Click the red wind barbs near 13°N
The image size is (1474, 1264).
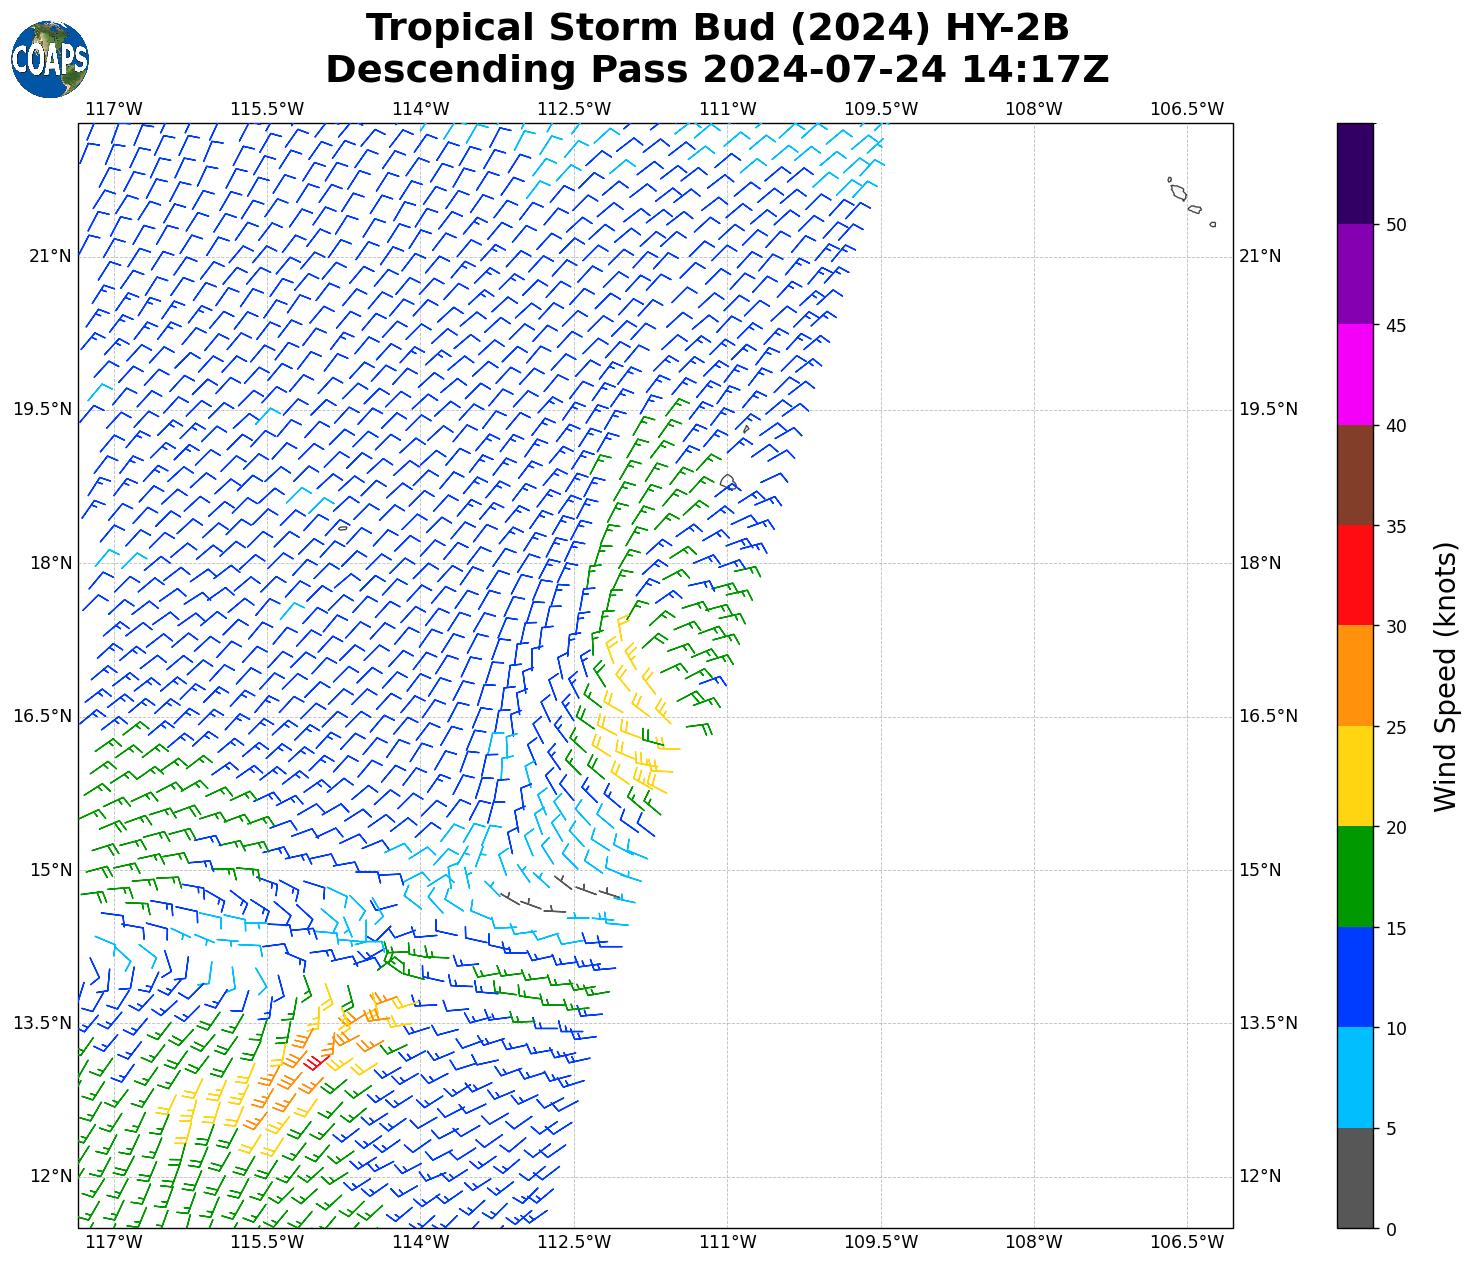315,1061
